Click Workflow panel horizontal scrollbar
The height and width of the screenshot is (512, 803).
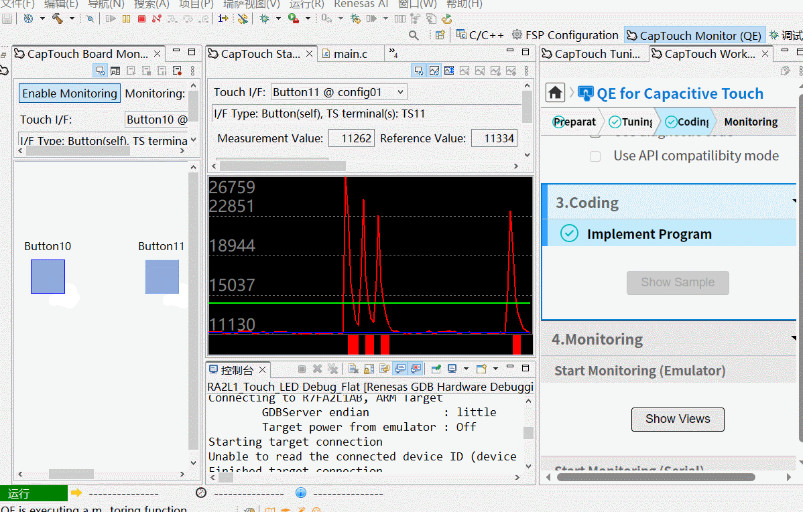coord(656,477)
